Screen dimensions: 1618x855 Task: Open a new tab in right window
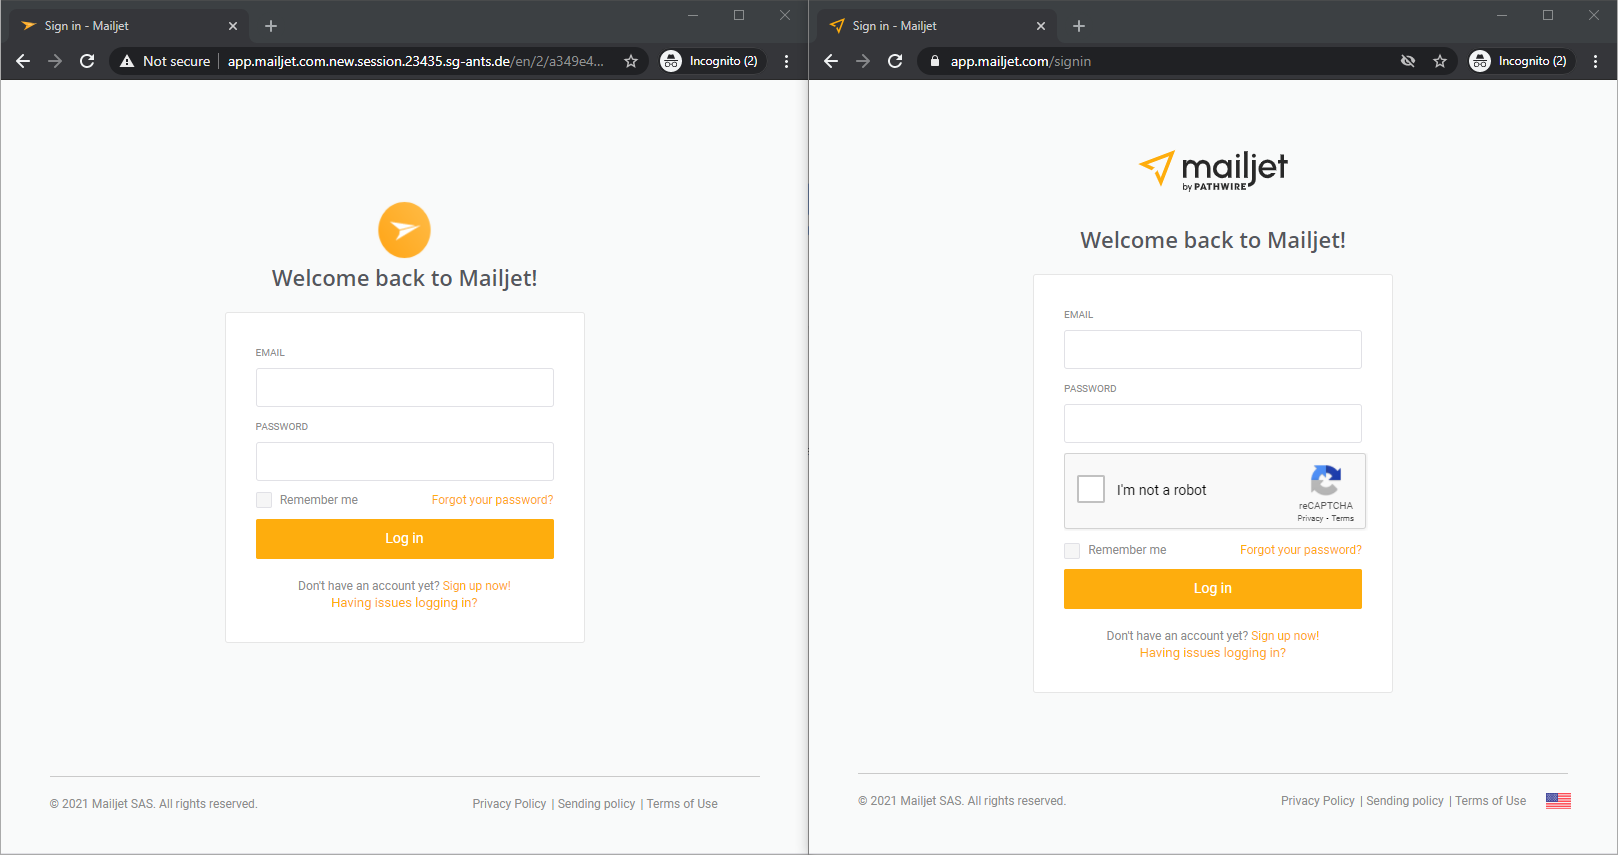click(x=1079, y=26)
